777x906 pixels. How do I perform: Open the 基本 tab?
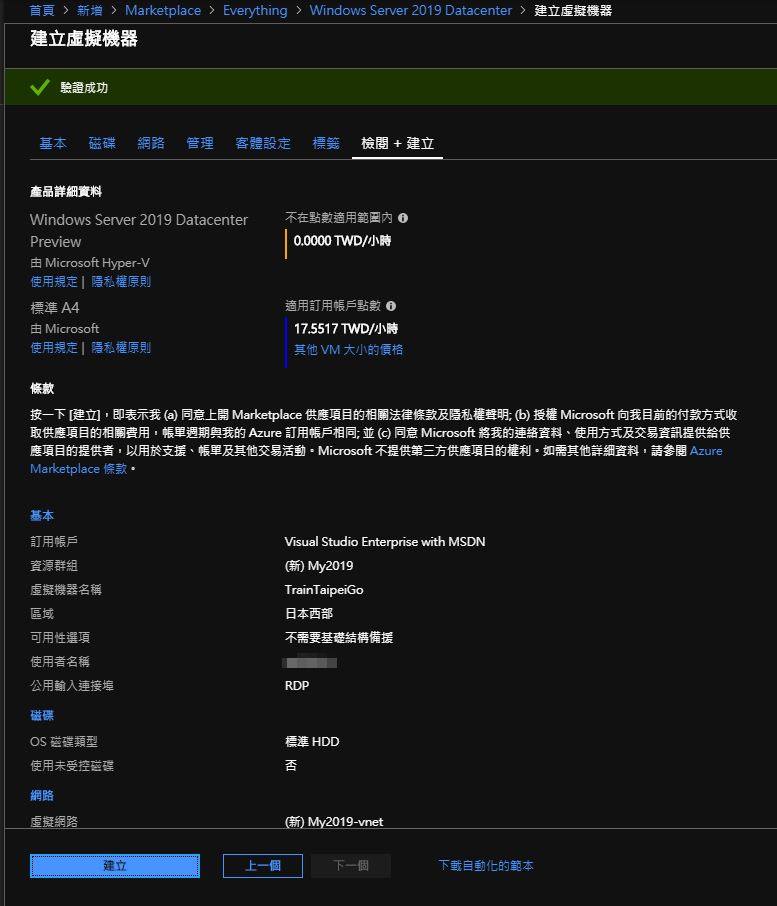(53, 143)
